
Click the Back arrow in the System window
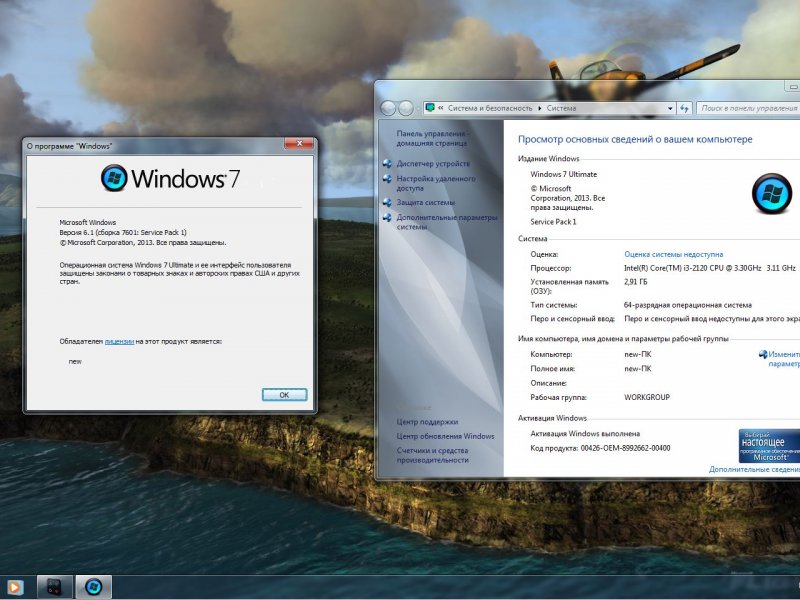388,108
